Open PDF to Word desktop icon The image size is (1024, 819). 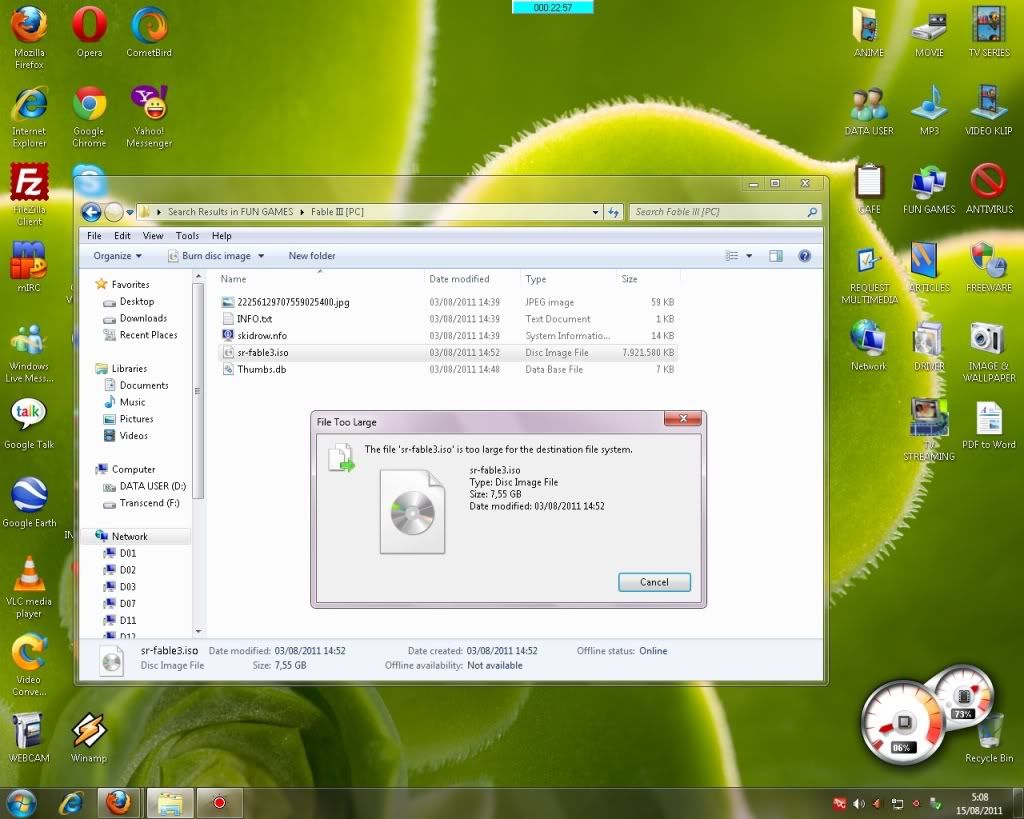pyautogui.click(x=989, y=425)
